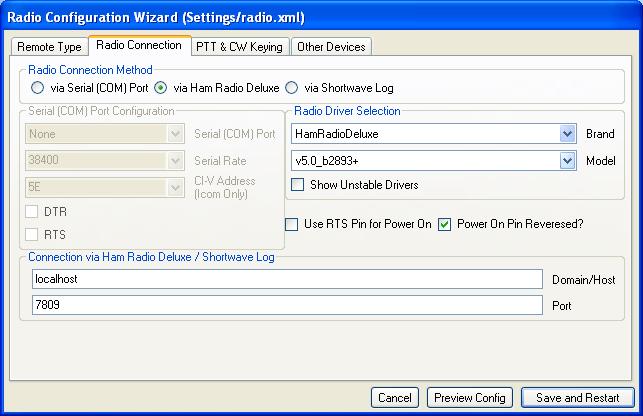This screenshot has height=416, width=643.
Task: Enable Show Unstable Drivers checkbox
Action: [x=298, y=184]
